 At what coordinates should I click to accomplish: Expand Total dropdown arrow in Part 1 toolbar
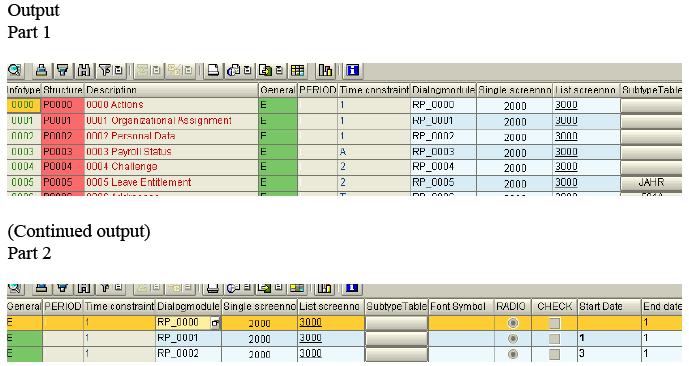(156, 70)
